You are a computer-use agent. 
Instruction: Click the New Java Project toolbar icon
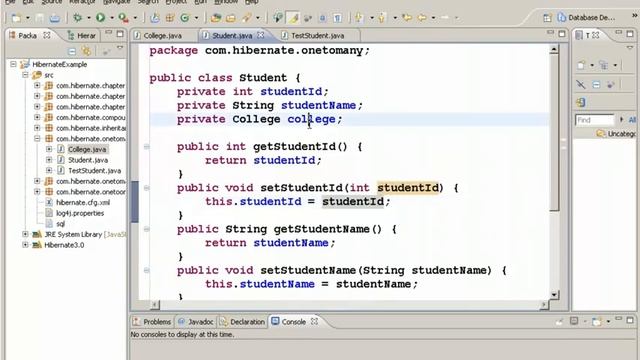click(x=155, y=18)
